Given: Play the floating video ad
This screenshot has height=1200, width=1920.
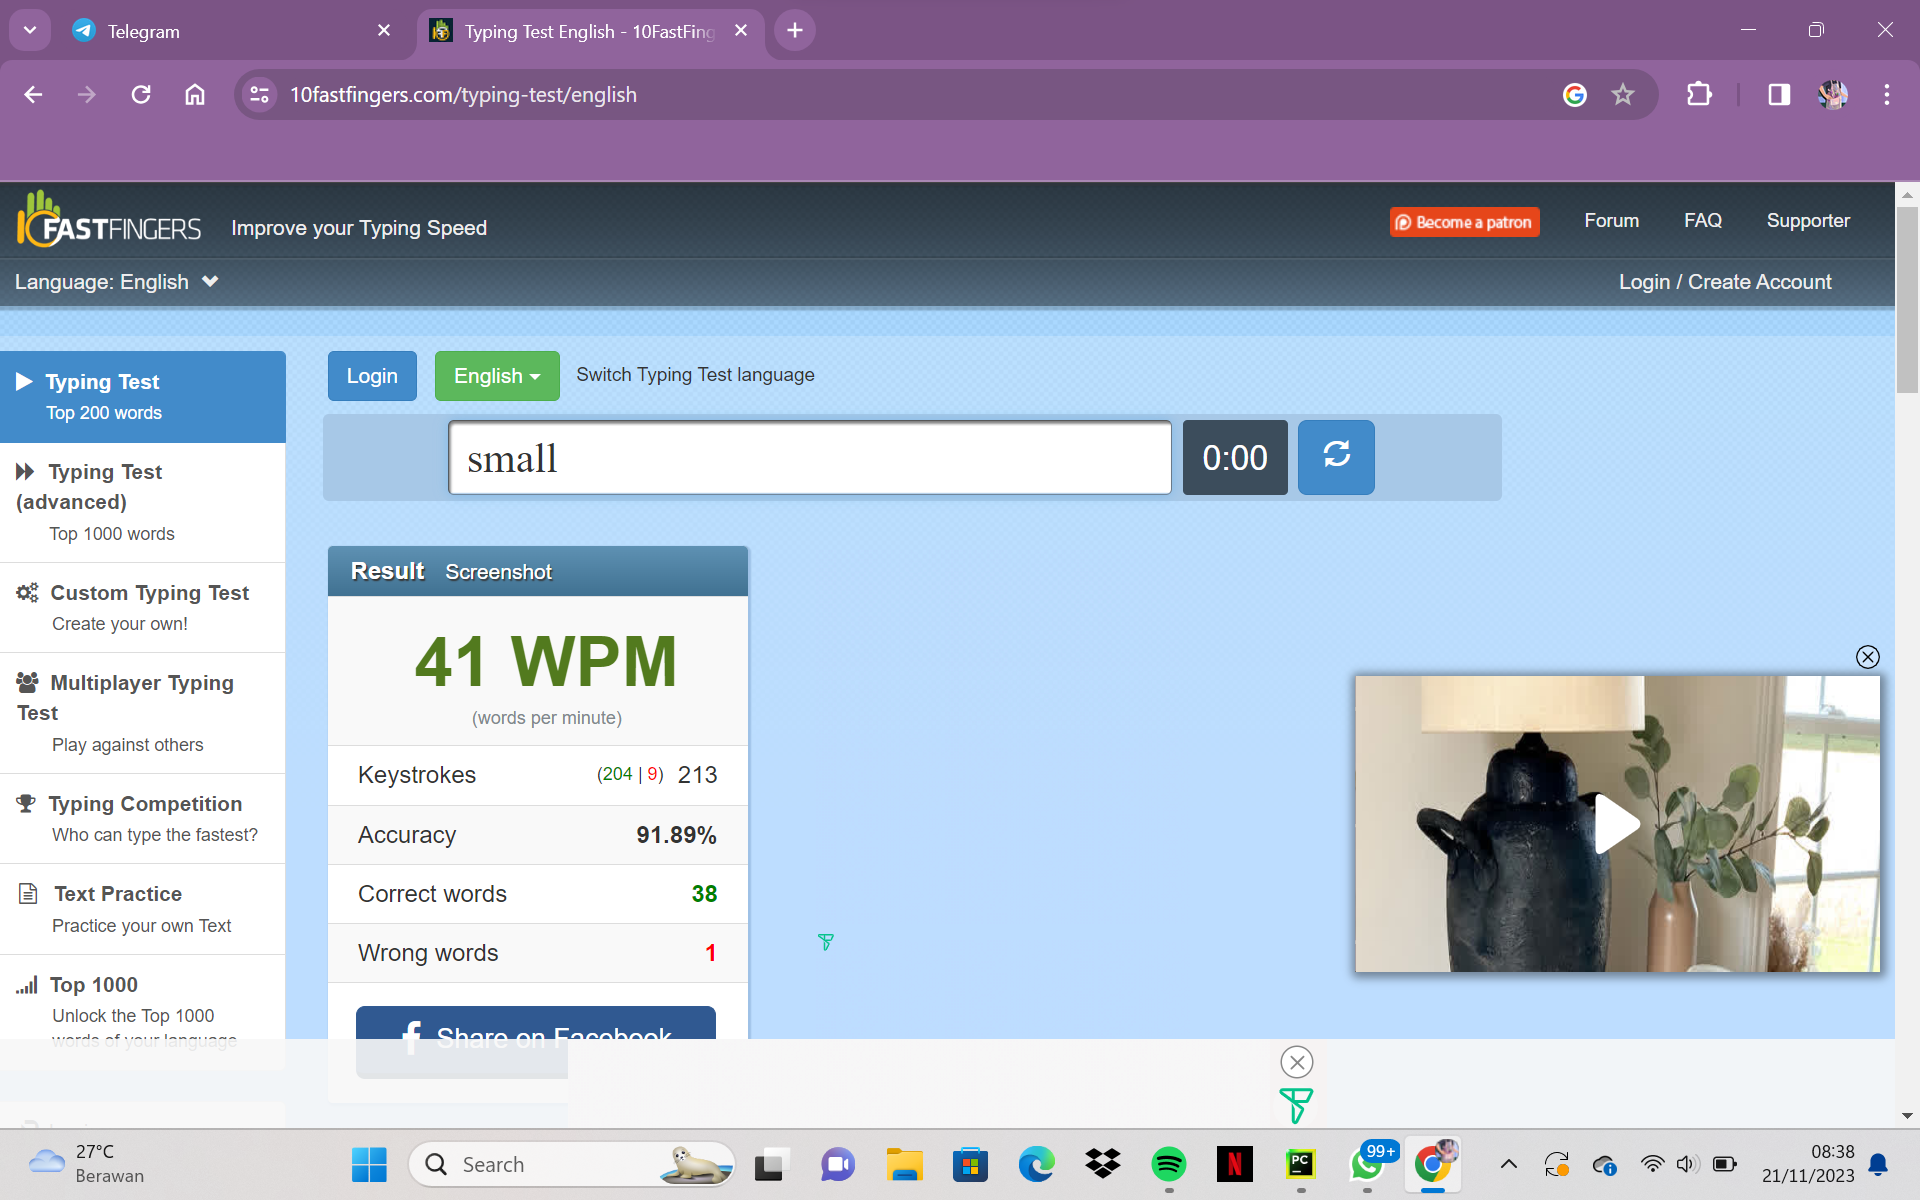Looking at the screenshot, I should click(1616, 823).
